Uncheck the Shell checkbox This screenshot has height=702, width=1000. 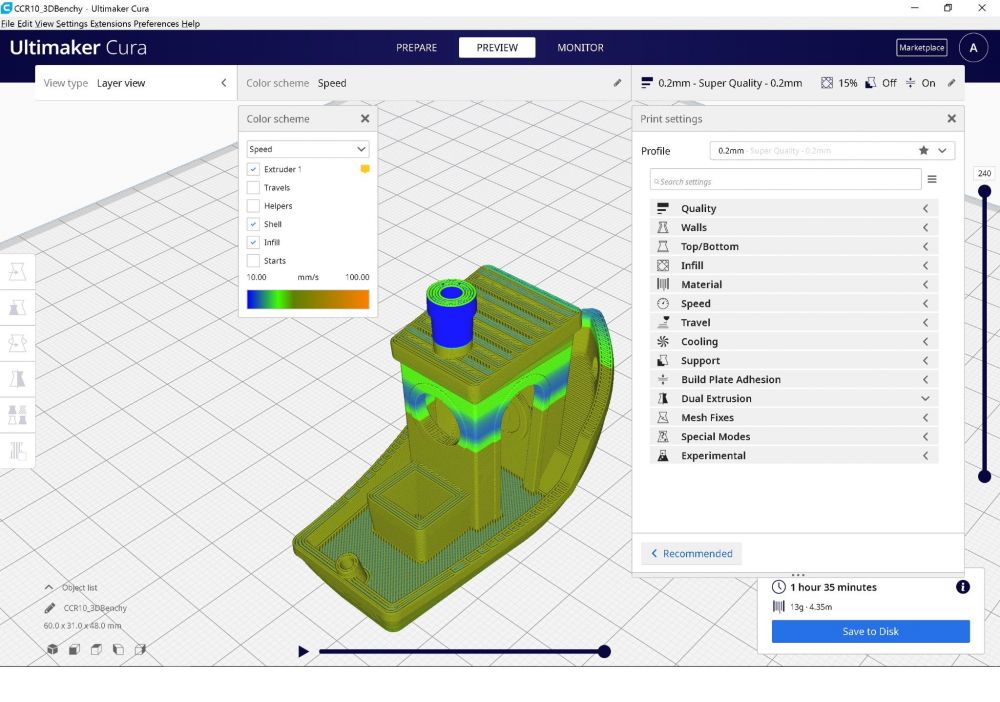(x=253, y=224)
